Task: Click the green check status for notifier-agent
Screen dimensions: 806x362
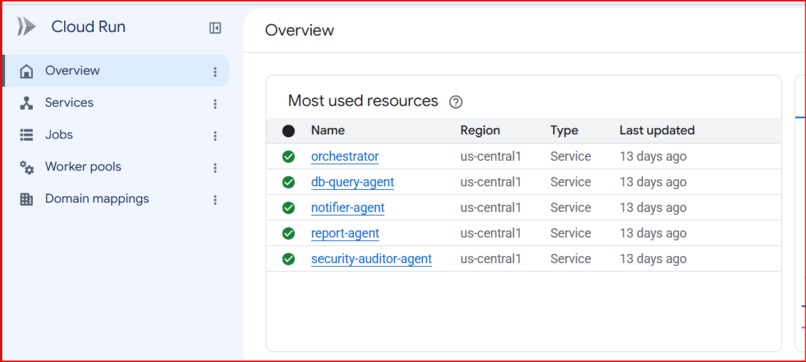Action: (288, 208)
